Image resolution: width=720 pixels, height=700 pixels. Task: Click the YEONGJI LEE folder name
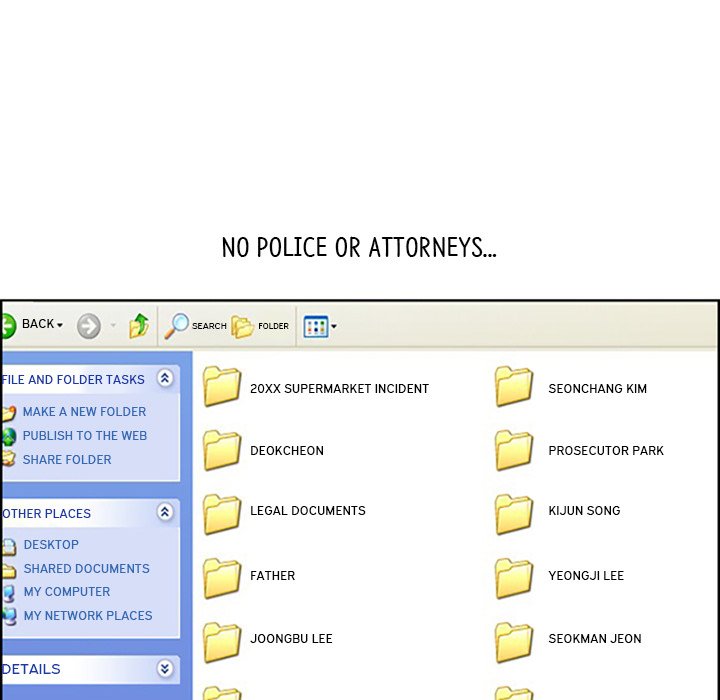click(x=586, y=576)
